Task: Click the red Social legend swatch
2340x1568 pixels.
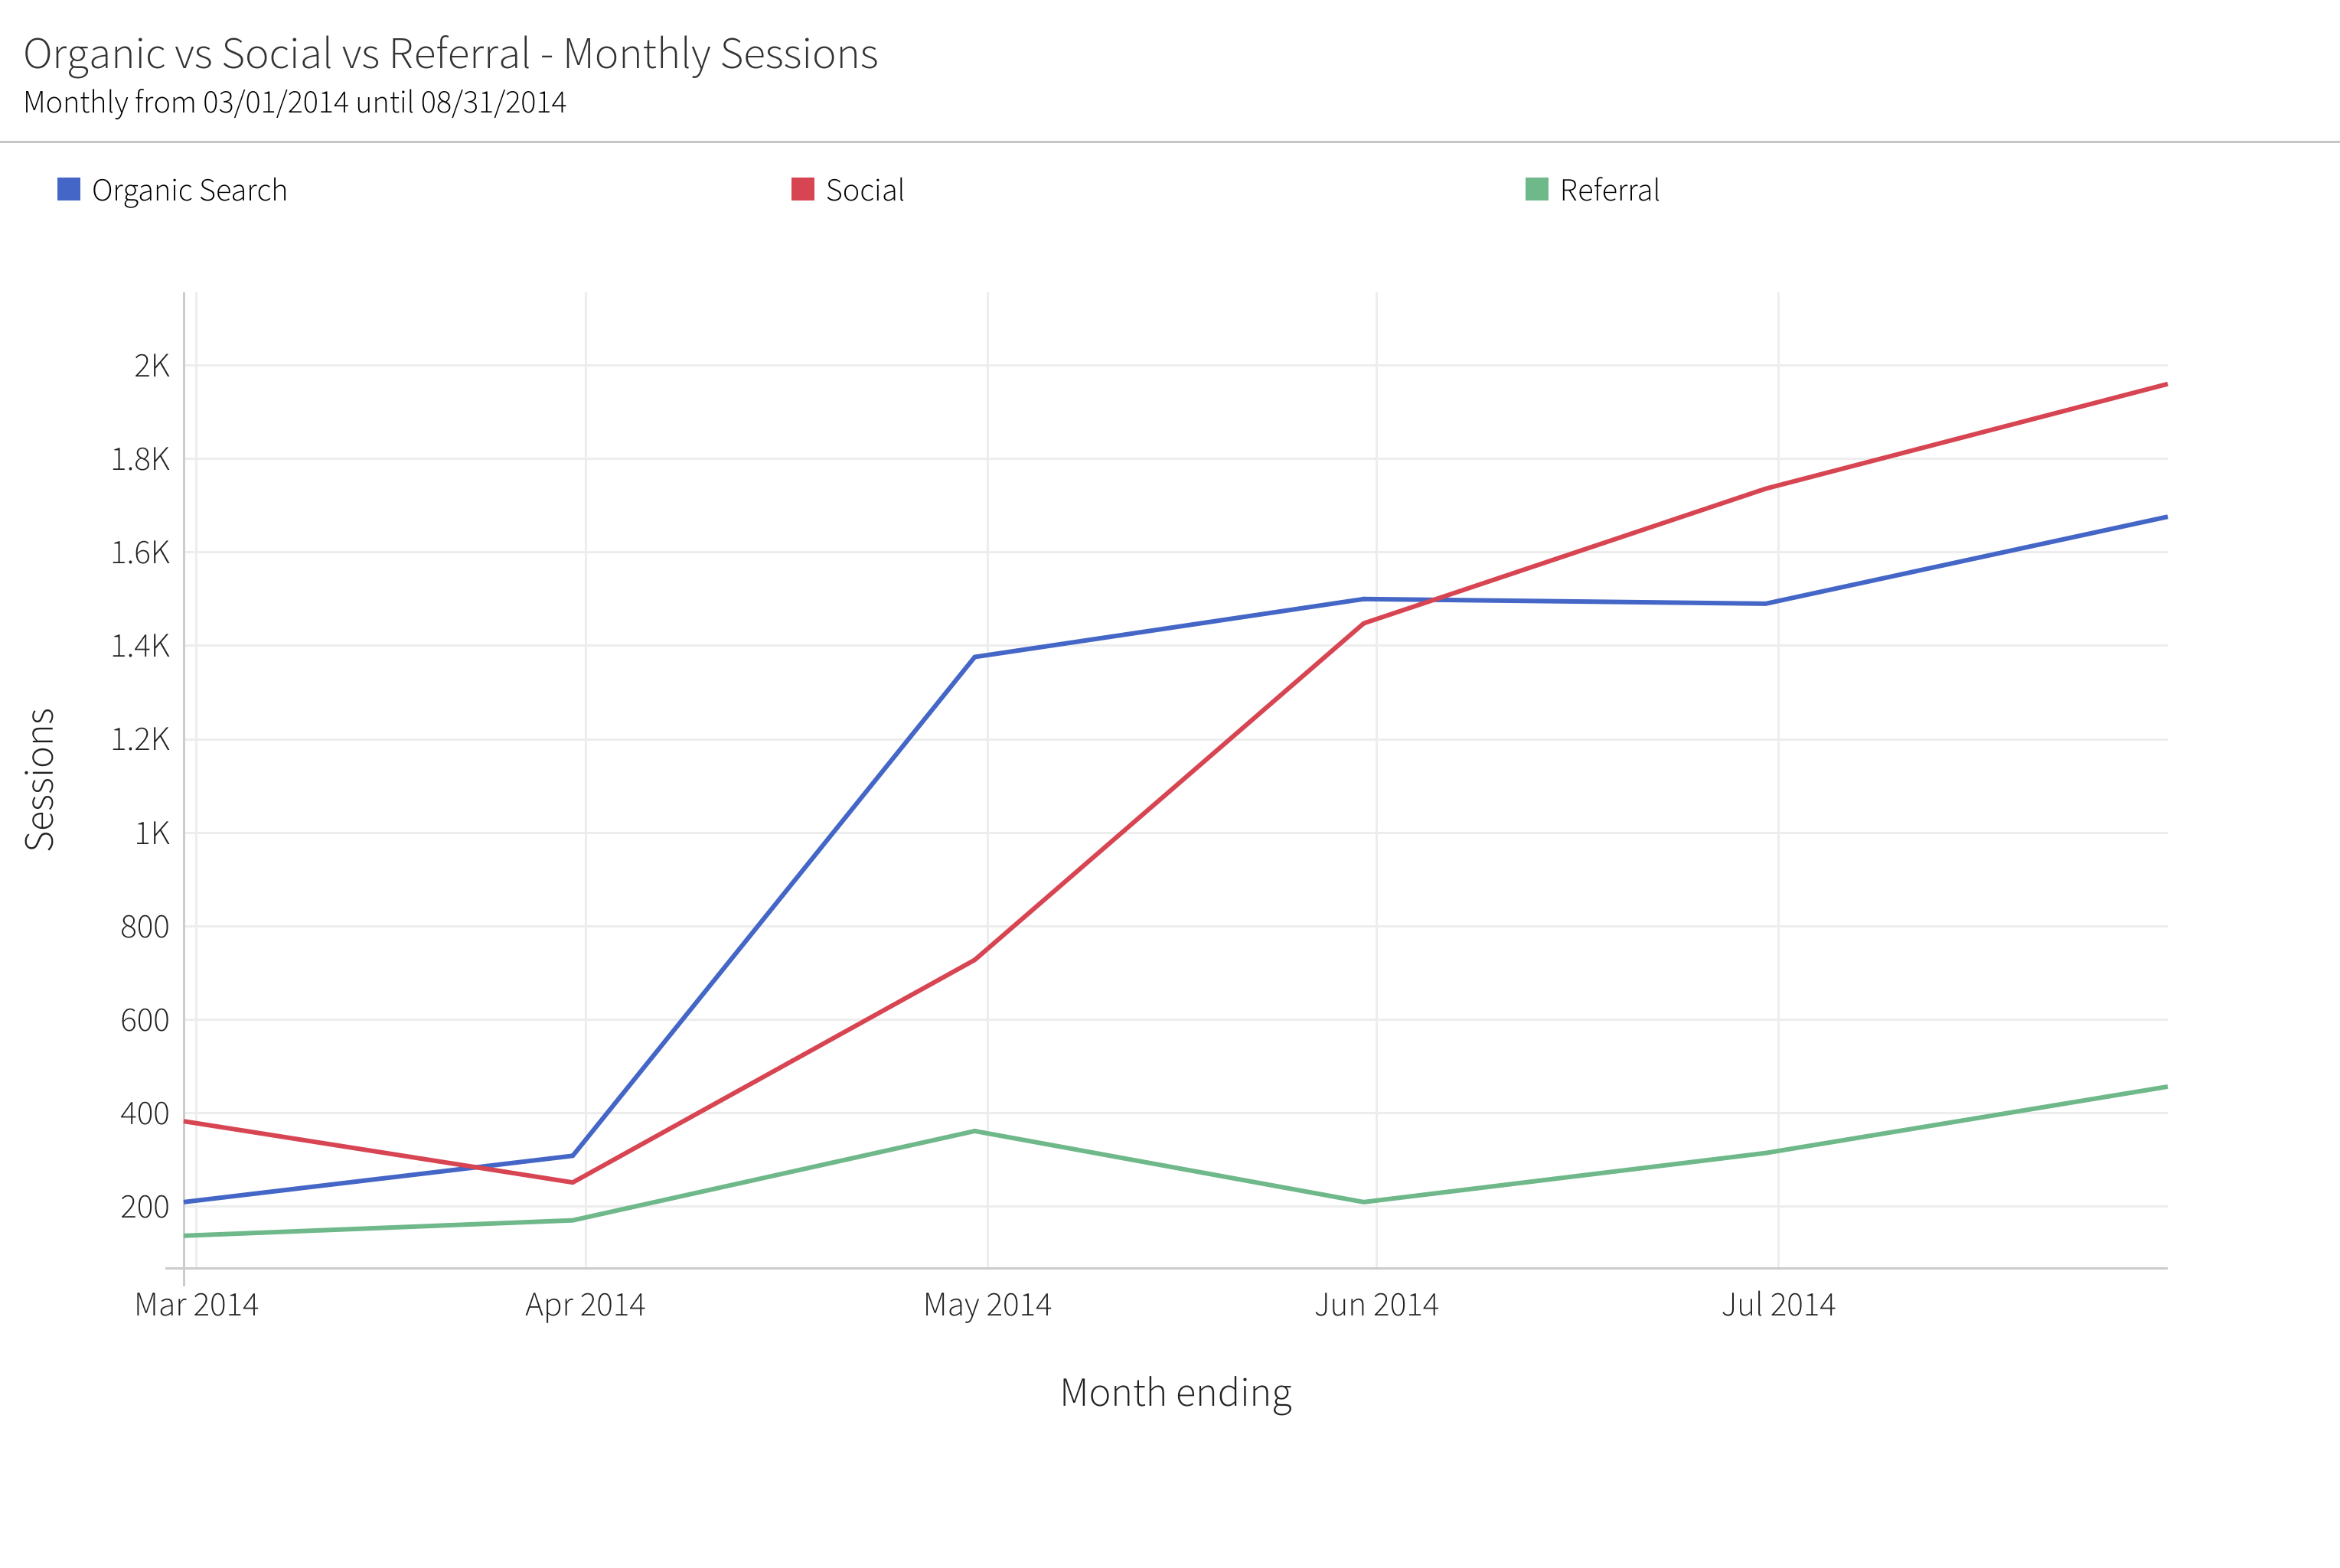Action: (802, 189)
